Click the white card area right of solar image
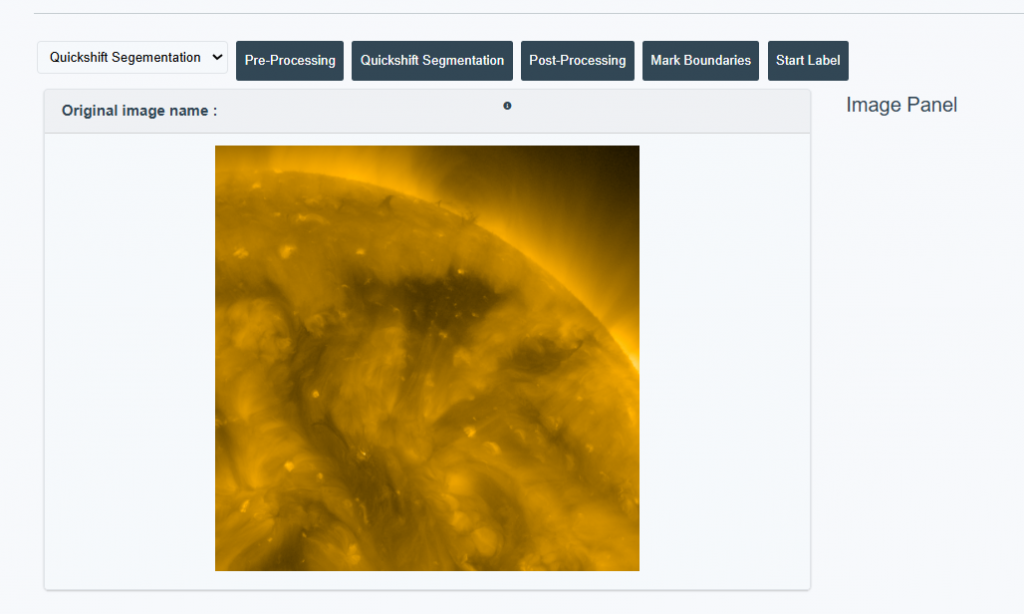The width and height of the screenshot is (1024, 614). (725, 360)
